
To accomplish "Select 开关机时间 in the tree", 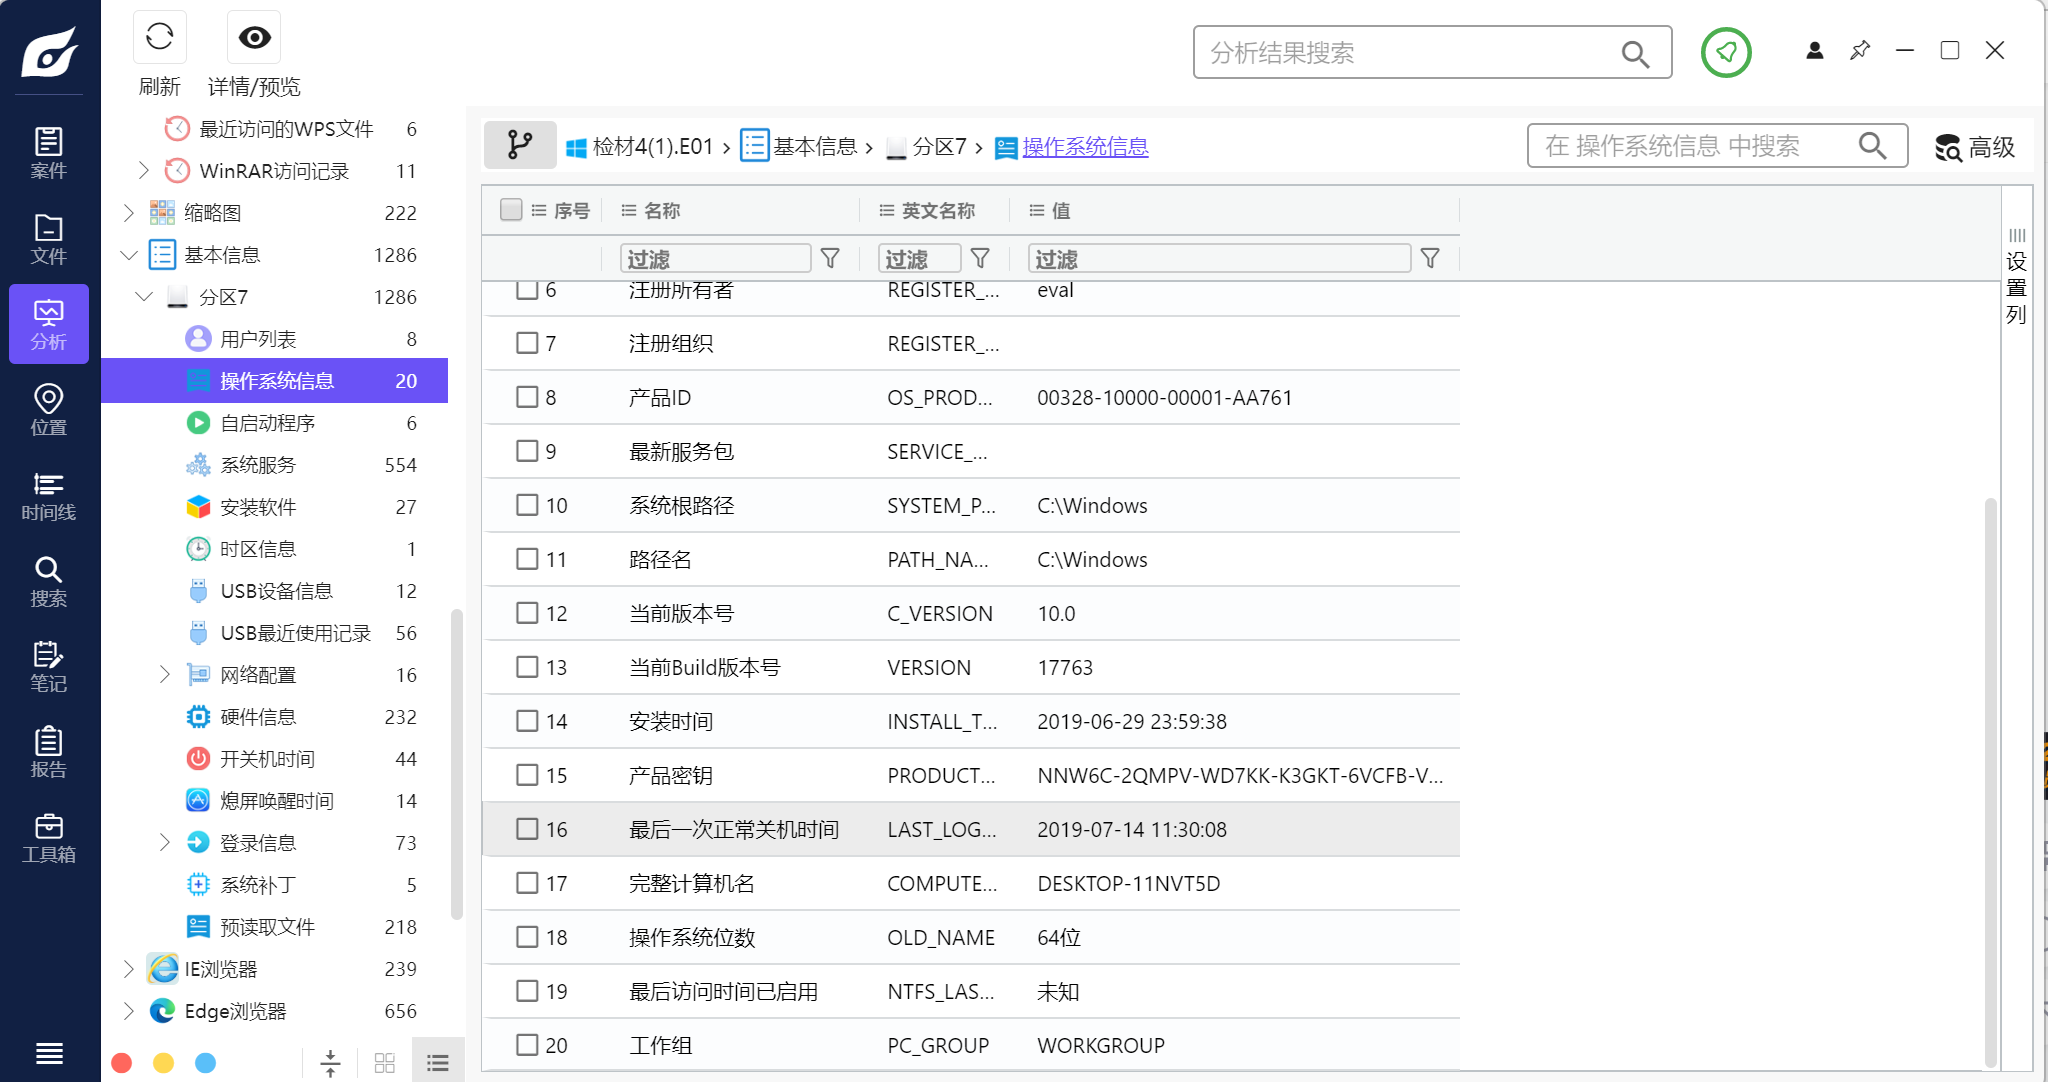I will click(x=275, y=759).
